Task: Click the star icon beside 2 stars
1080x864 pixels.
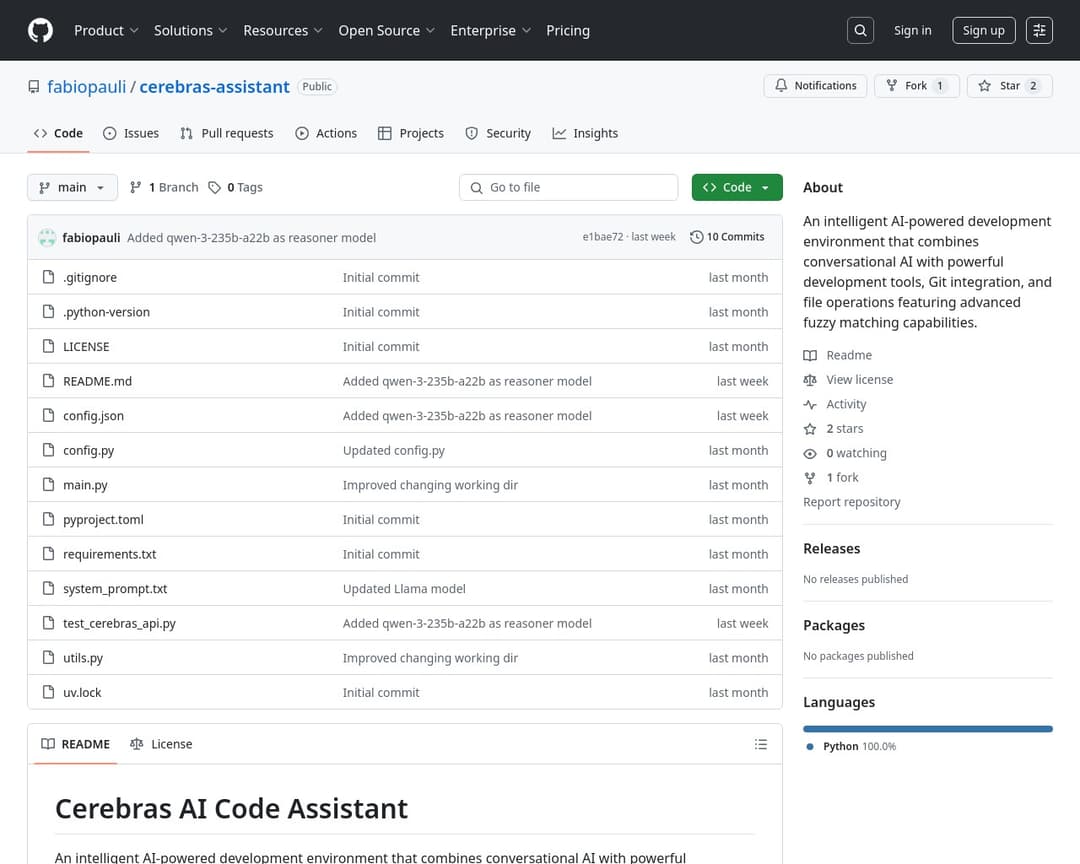Action: point(810,429)
